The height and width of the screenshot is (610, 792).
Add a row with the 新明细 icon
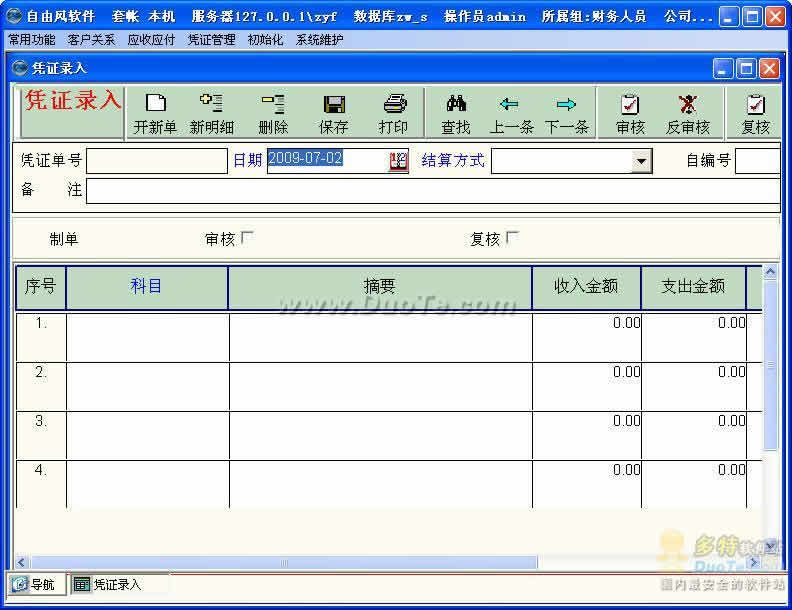212,103
